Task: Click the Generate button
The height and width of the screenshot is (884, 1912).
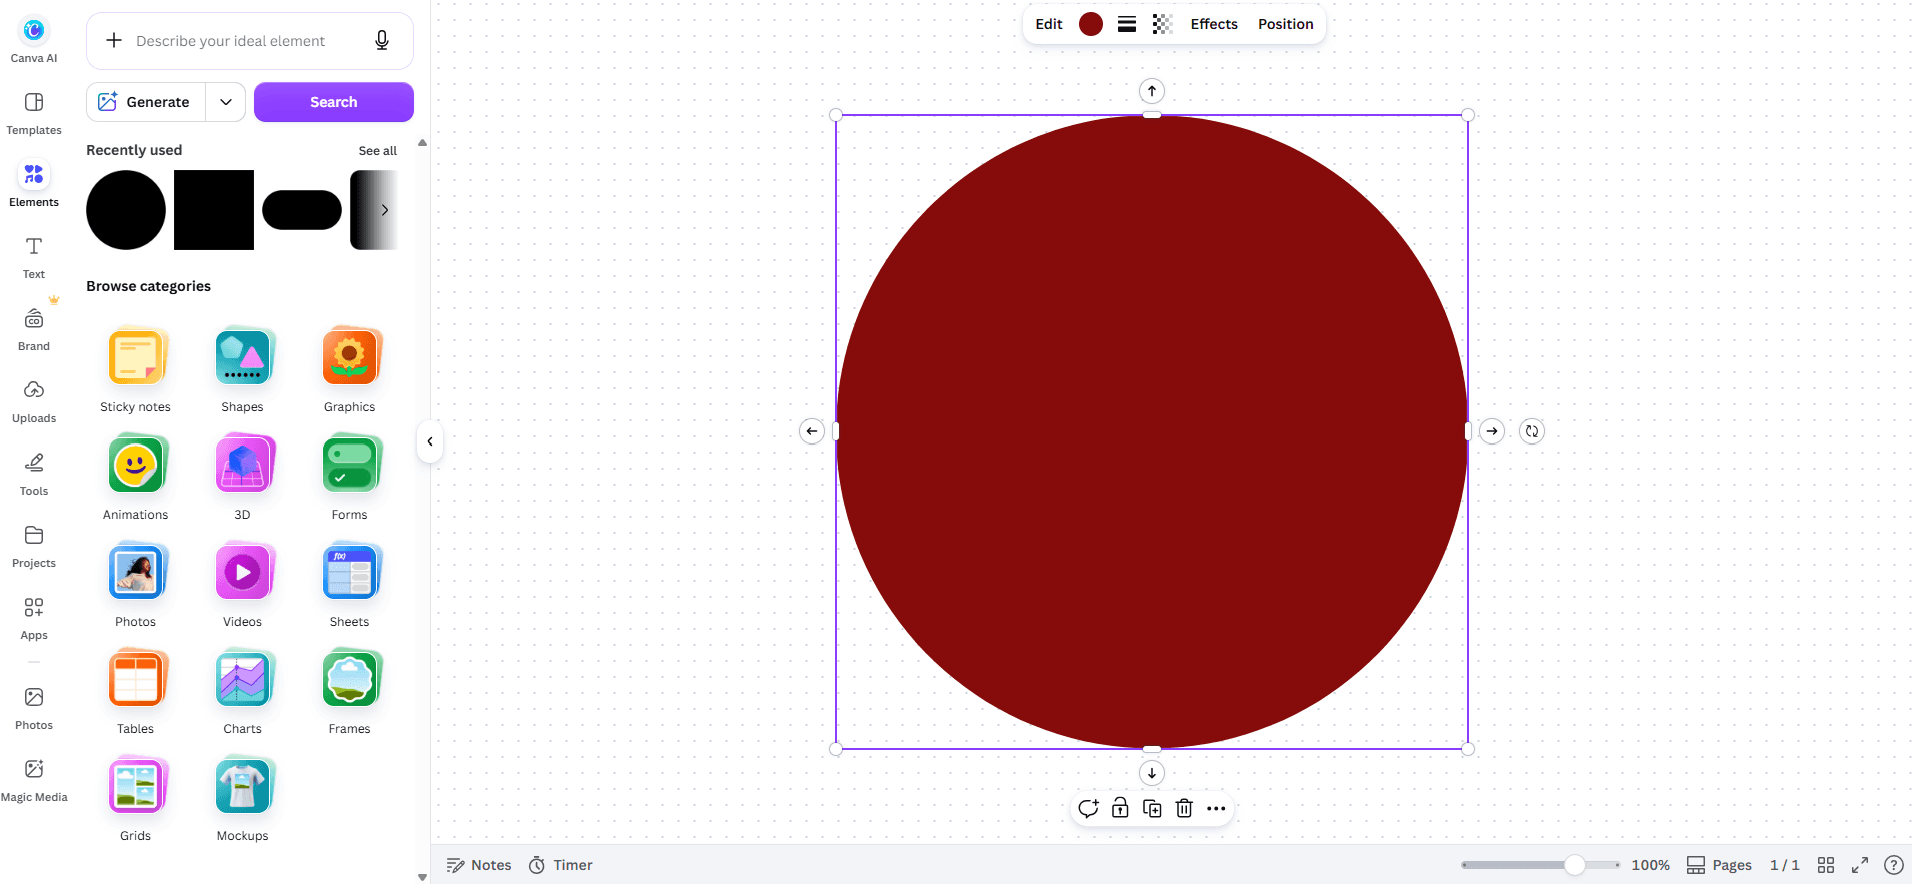Action: click(146, 102)
